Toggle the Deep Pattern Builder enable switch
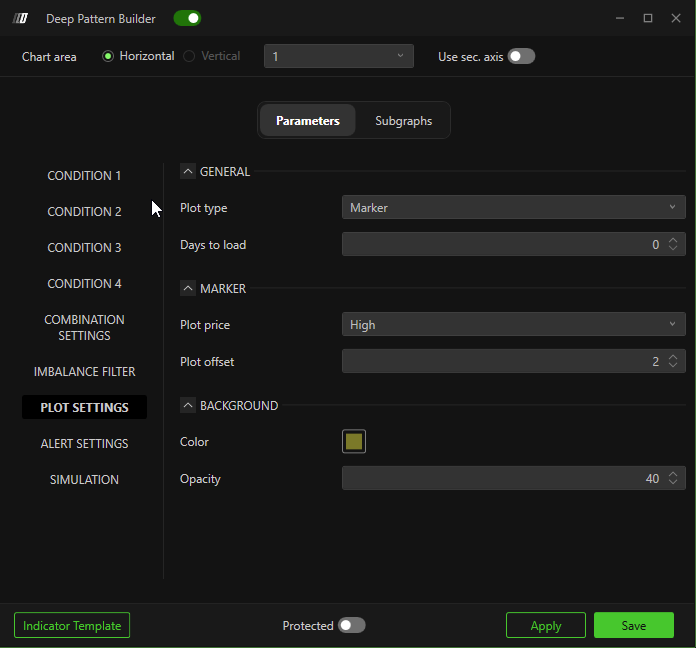696x648 pixels. (x=187, y=18)
